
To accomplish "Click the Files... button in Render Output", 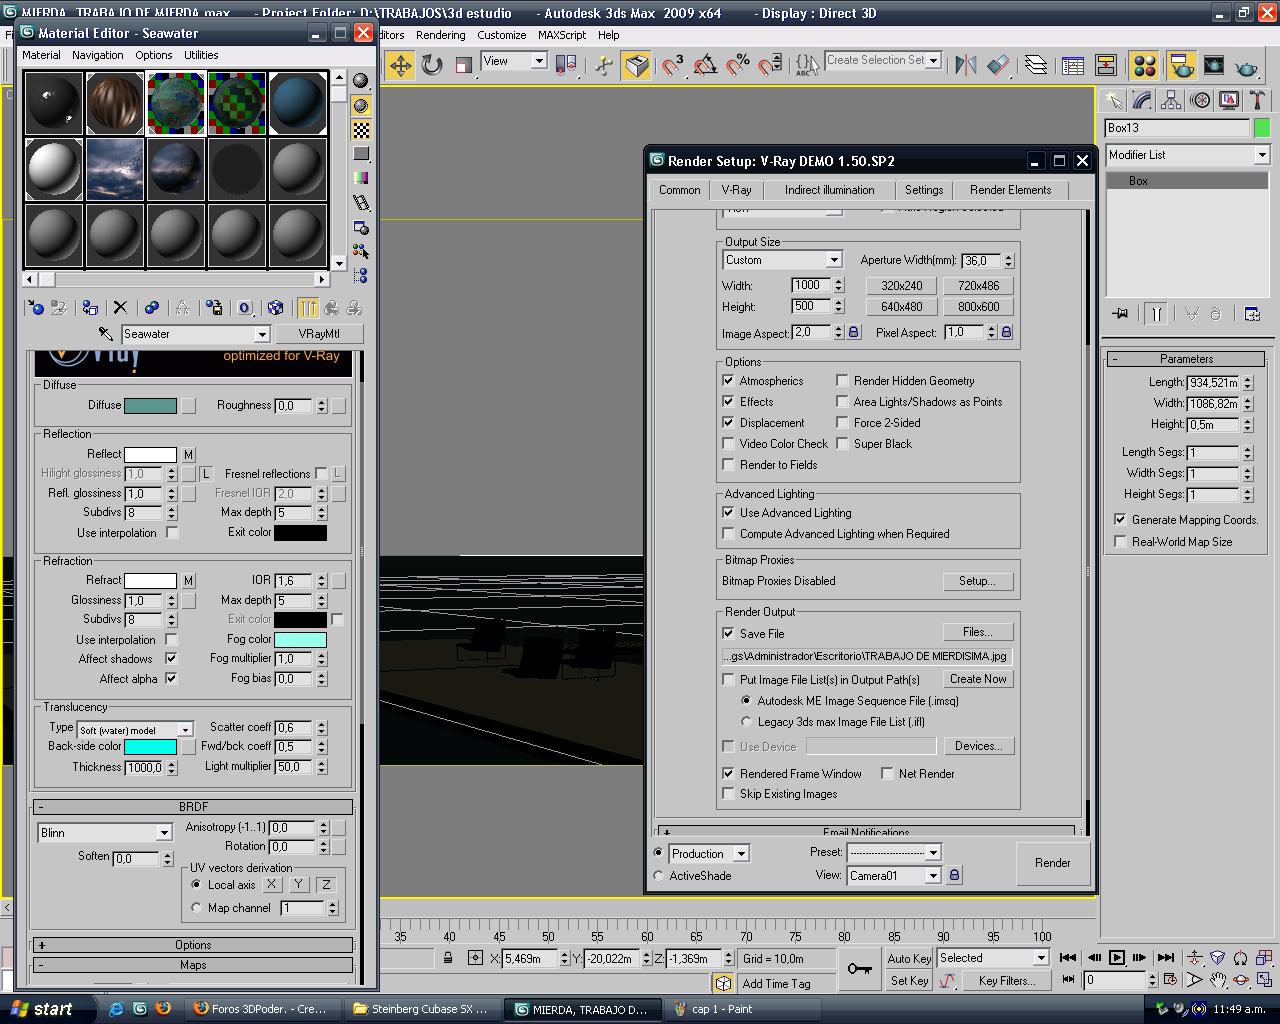I will click(x=977, y=632).
